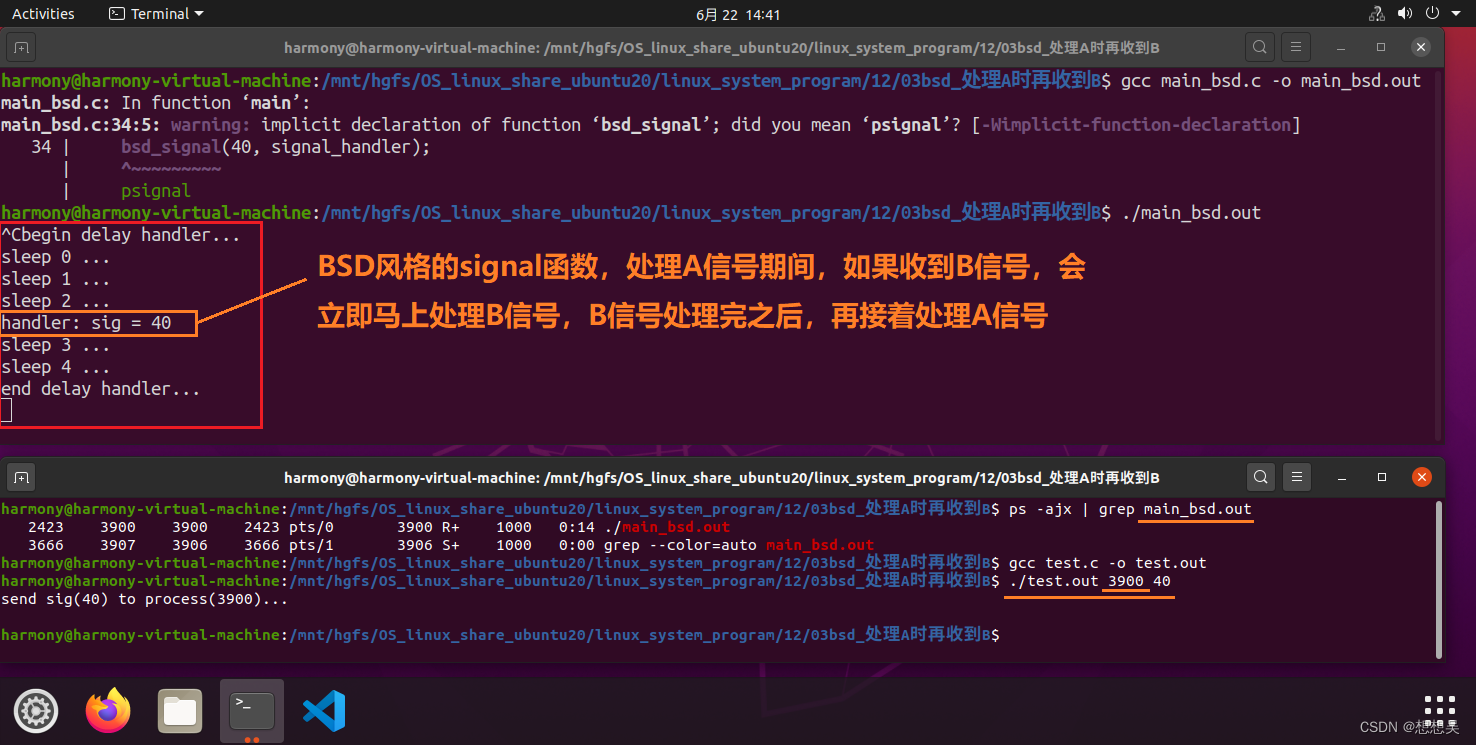The image size is (1476, 745).
Task: Close the upper terminal window
Action: click(x=1421, y=47)
